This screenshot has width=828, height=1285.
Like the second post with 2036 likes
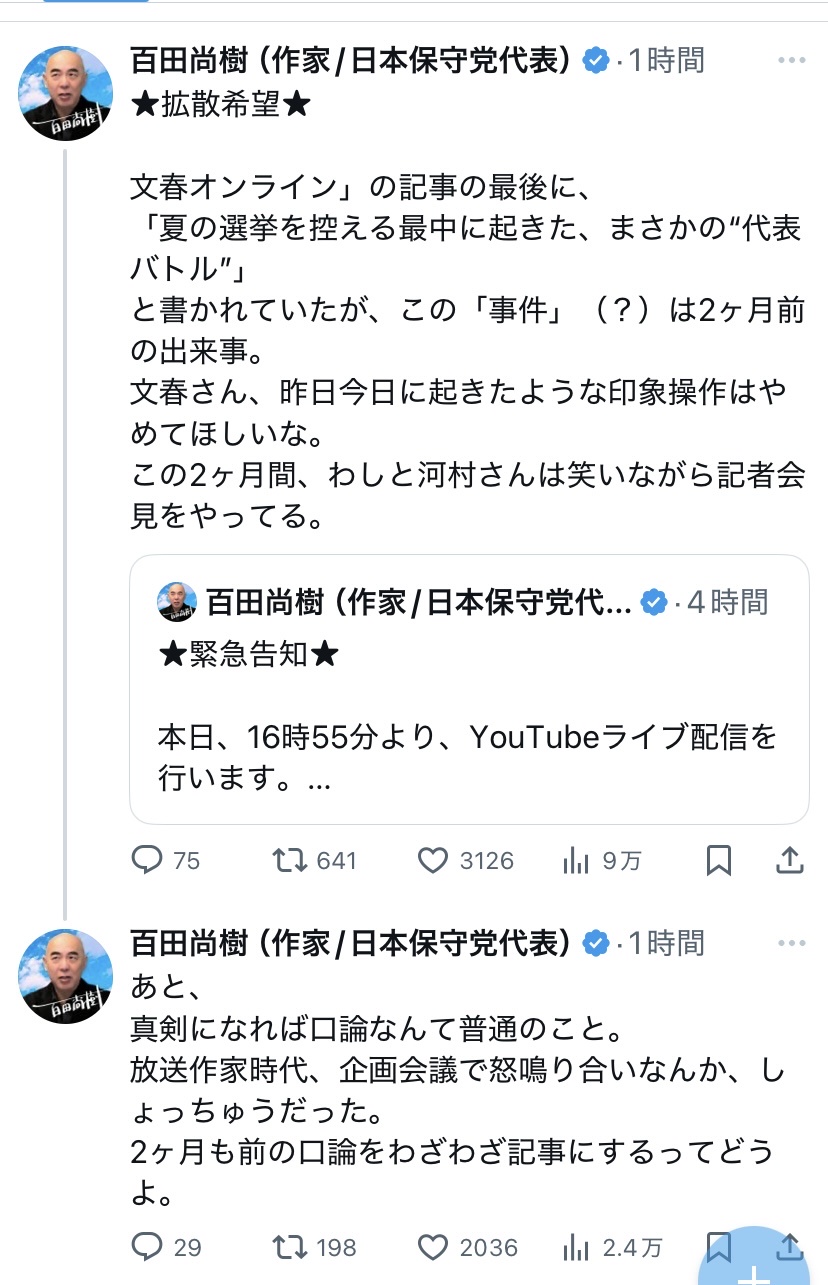click(x=433, y=1247)
